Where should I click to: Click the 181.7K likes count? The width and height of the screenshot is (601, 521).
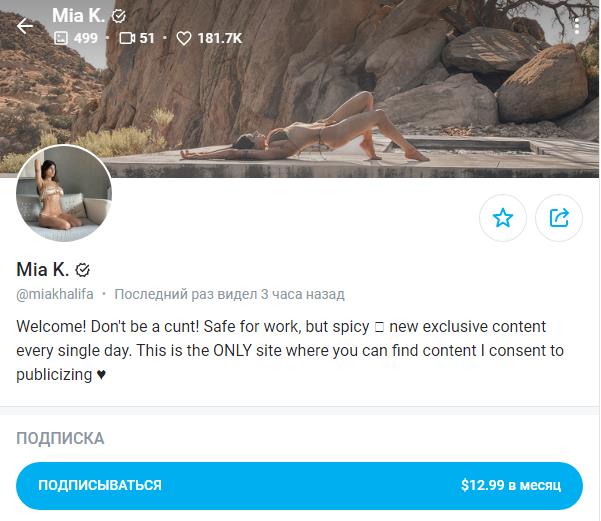(220, 38)
